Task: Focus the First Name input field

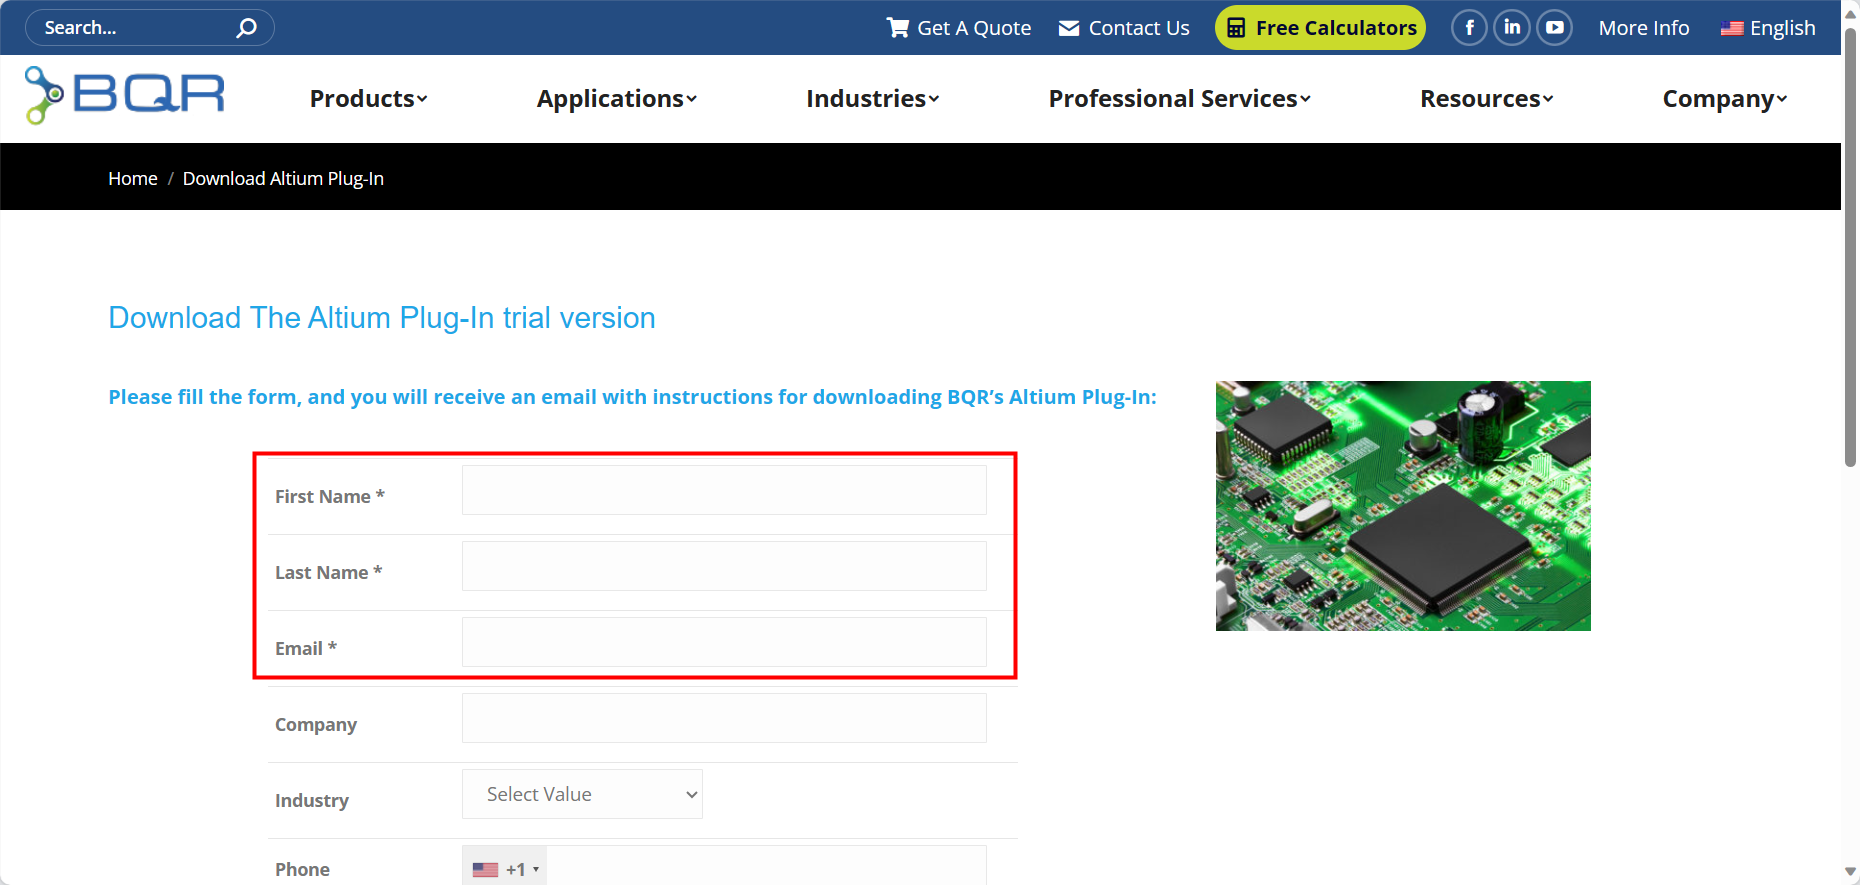Action: point(724,490)
